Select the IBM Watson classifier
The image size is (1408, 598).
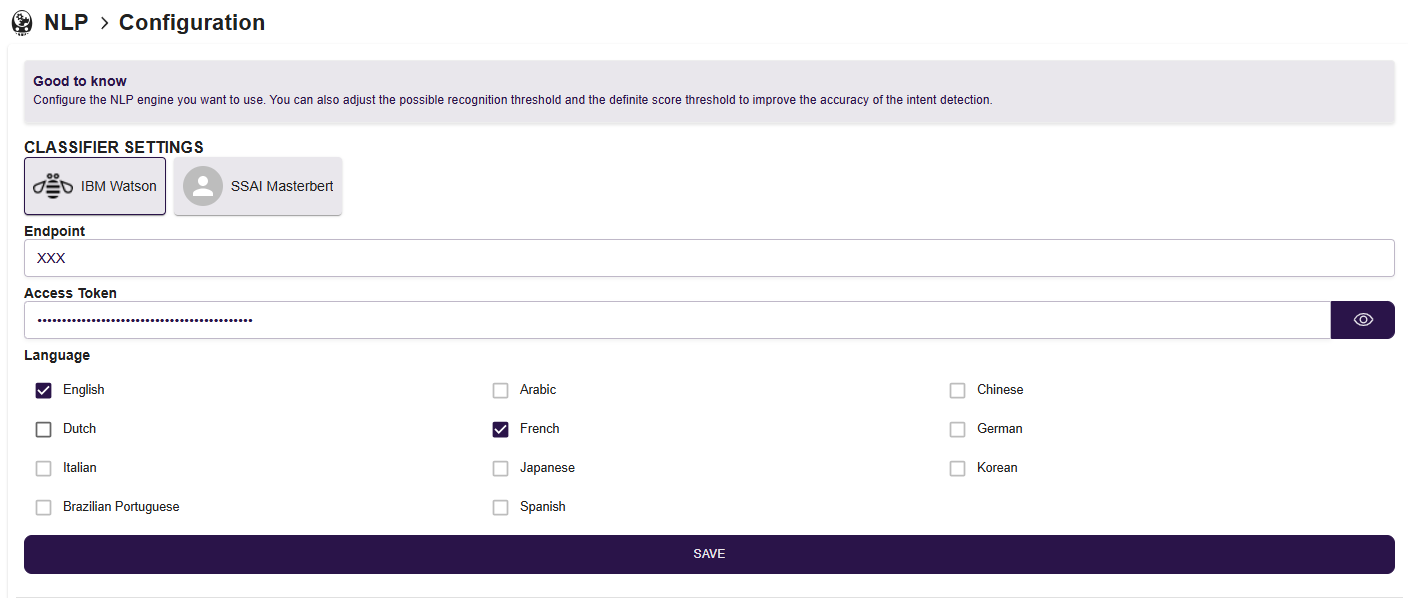point(95,186)
